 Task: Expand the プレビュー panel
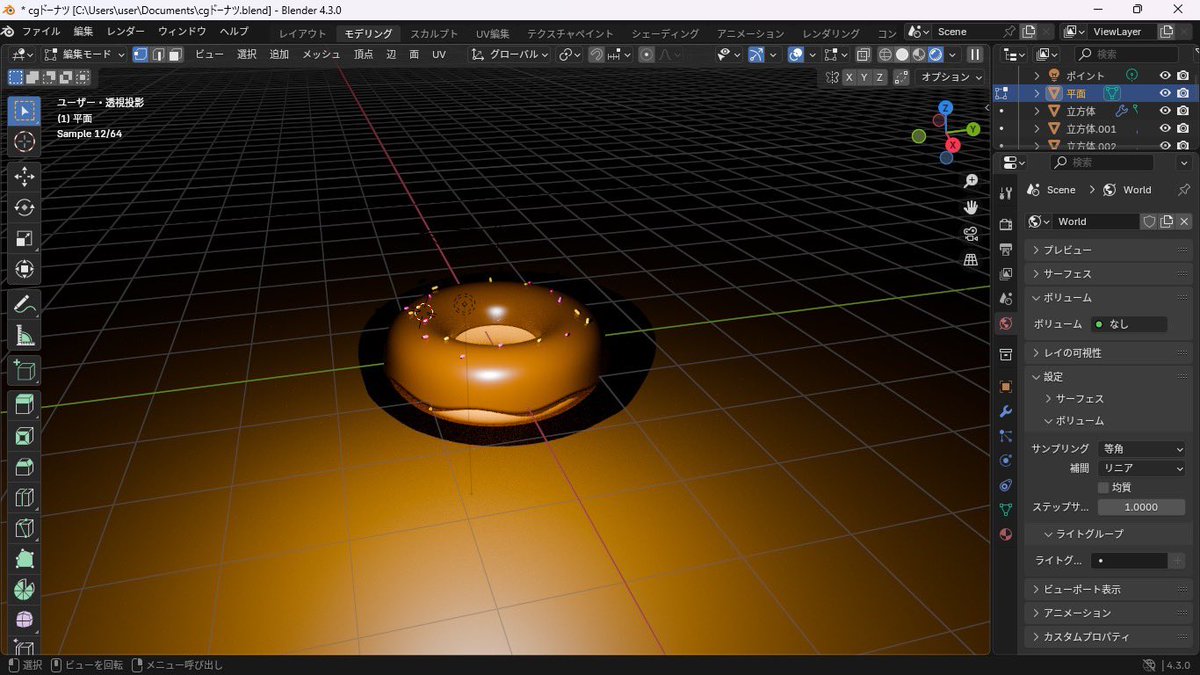point(1108,250)
